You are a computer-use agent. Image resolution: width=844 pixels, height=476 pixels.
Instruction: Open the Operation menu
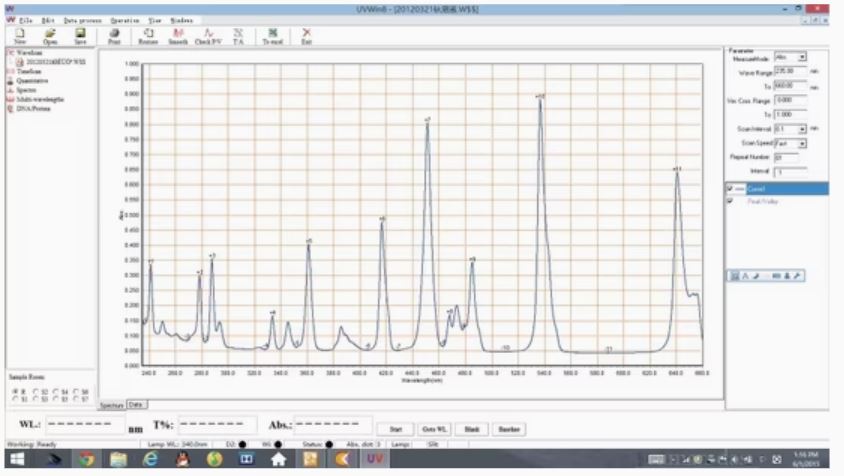tap(125, 20)
